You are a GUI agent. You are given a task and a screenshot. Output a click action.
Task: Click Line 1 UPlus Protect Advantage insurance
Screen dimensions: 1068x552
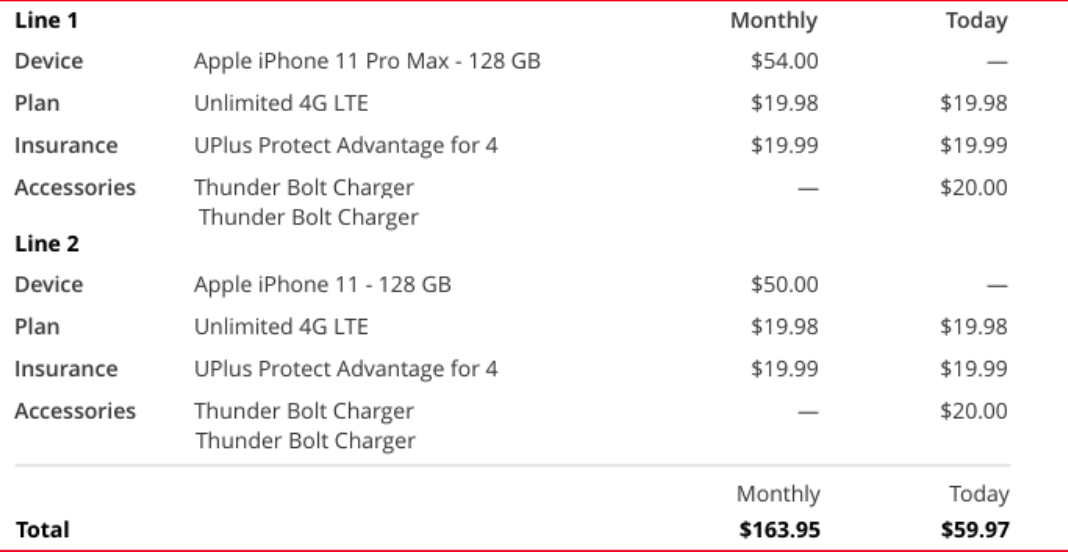(346, 146)
